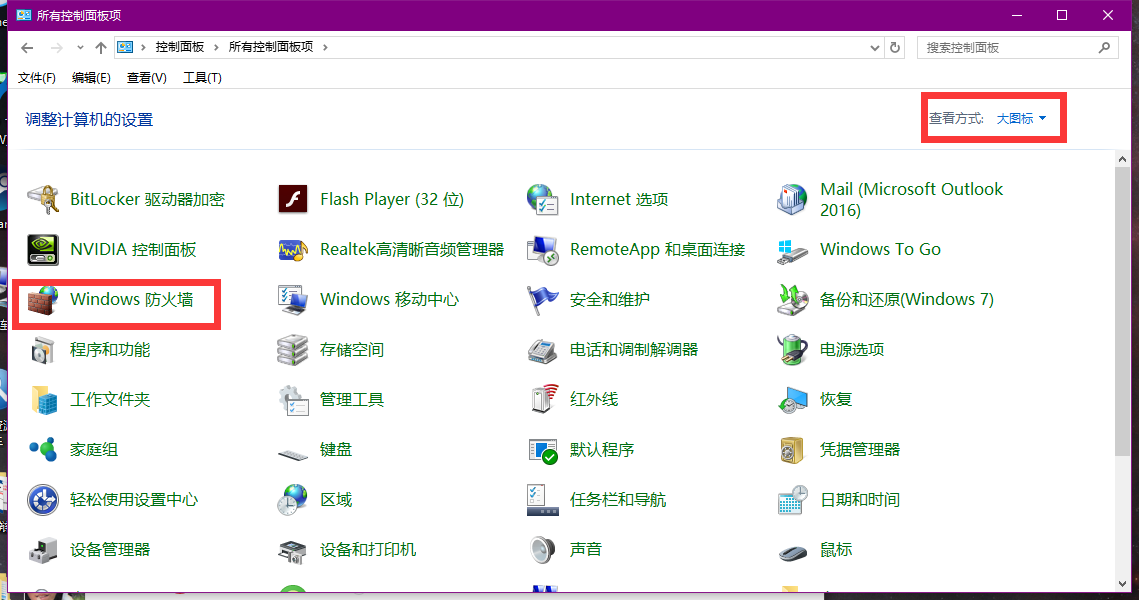Open recent locations dropdown next to forward
Viewport: 1139px width, 600px height.
(80, 48)
